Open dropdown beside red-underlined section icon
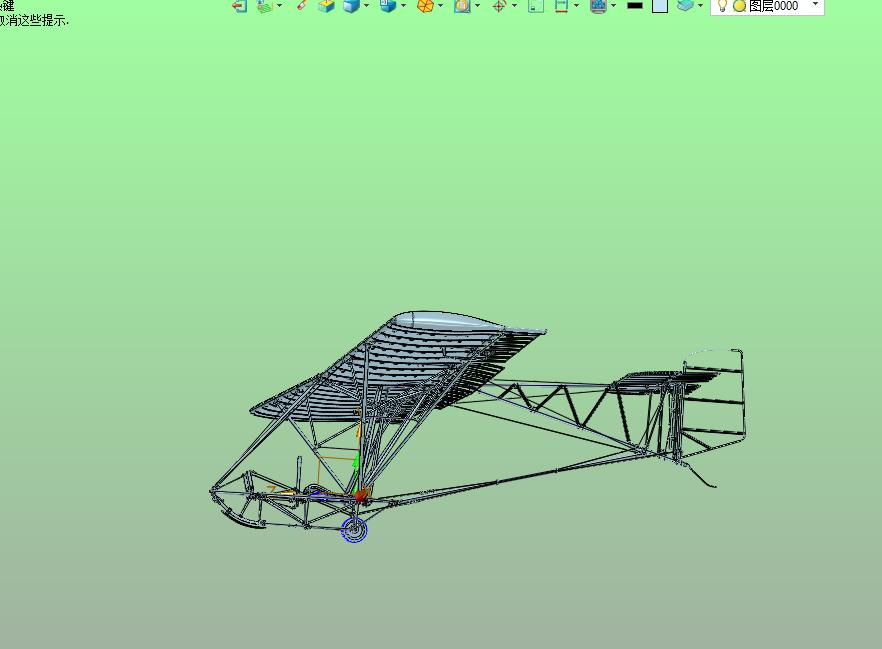Image resolution: width=882 pixels, height=649 pixels. [x=577, y=6]
